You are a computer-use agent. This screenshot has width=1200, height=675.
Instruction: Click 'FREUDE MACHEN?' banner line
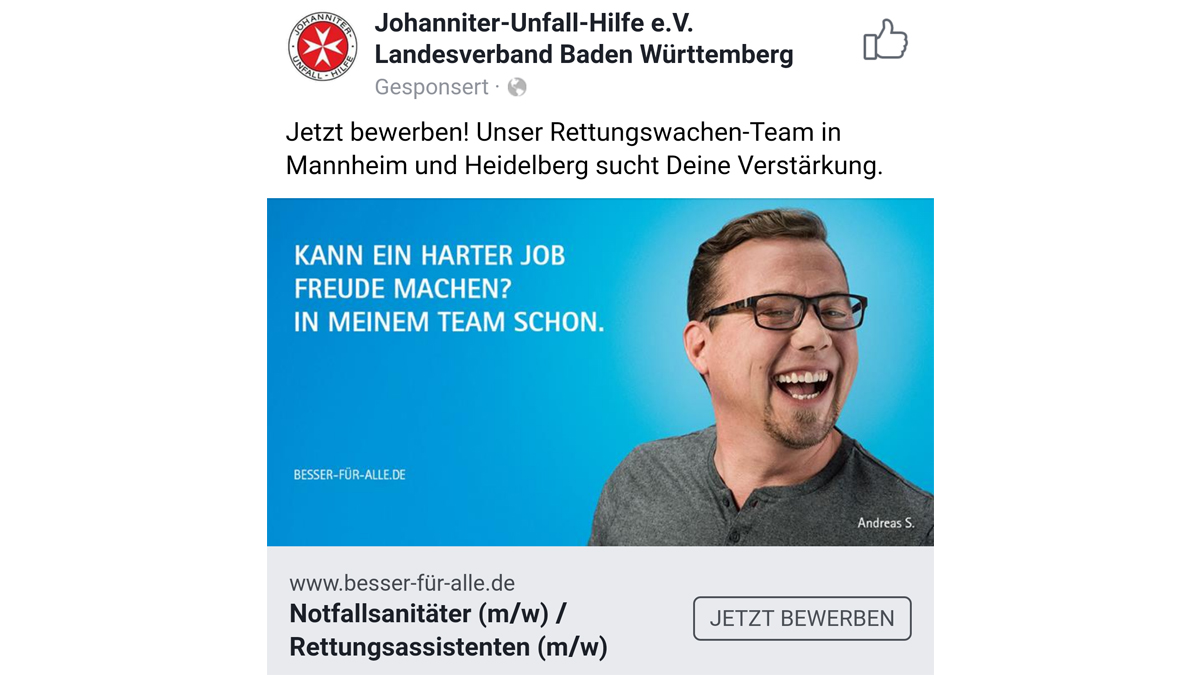click(403, 289)
